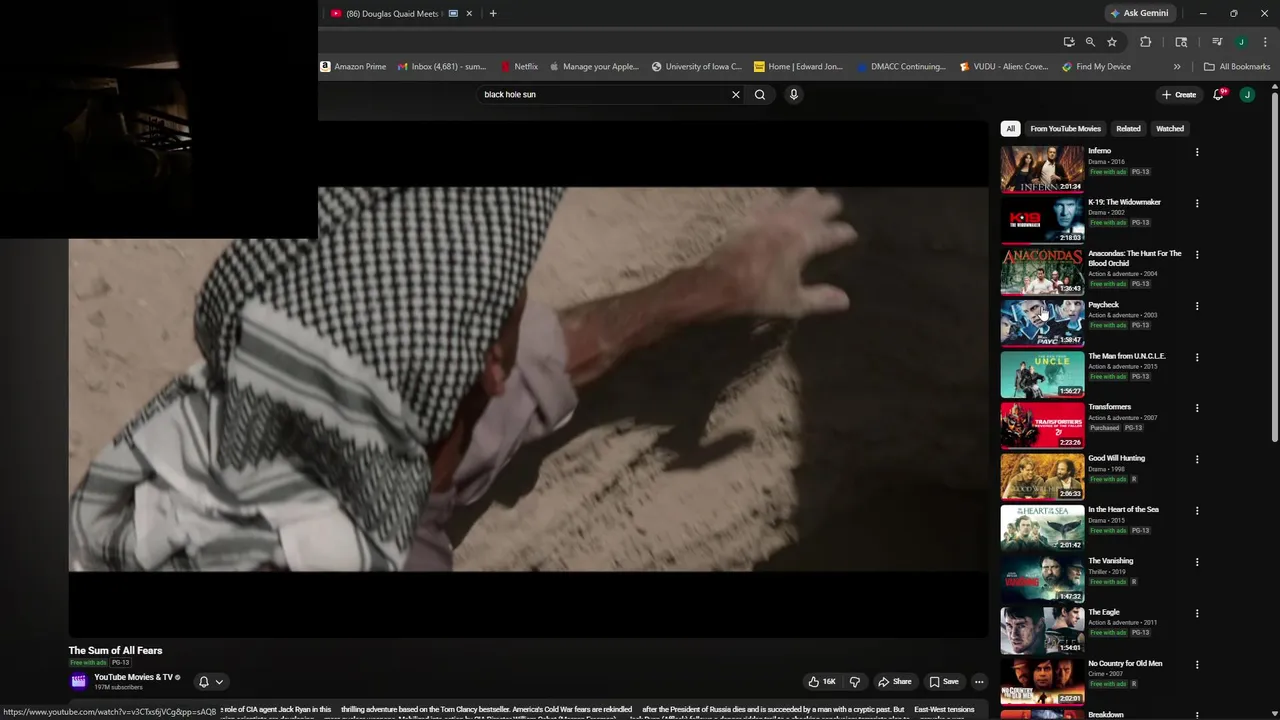
Task: Open No Country for Old Men title
Action: click(1125, 663)
